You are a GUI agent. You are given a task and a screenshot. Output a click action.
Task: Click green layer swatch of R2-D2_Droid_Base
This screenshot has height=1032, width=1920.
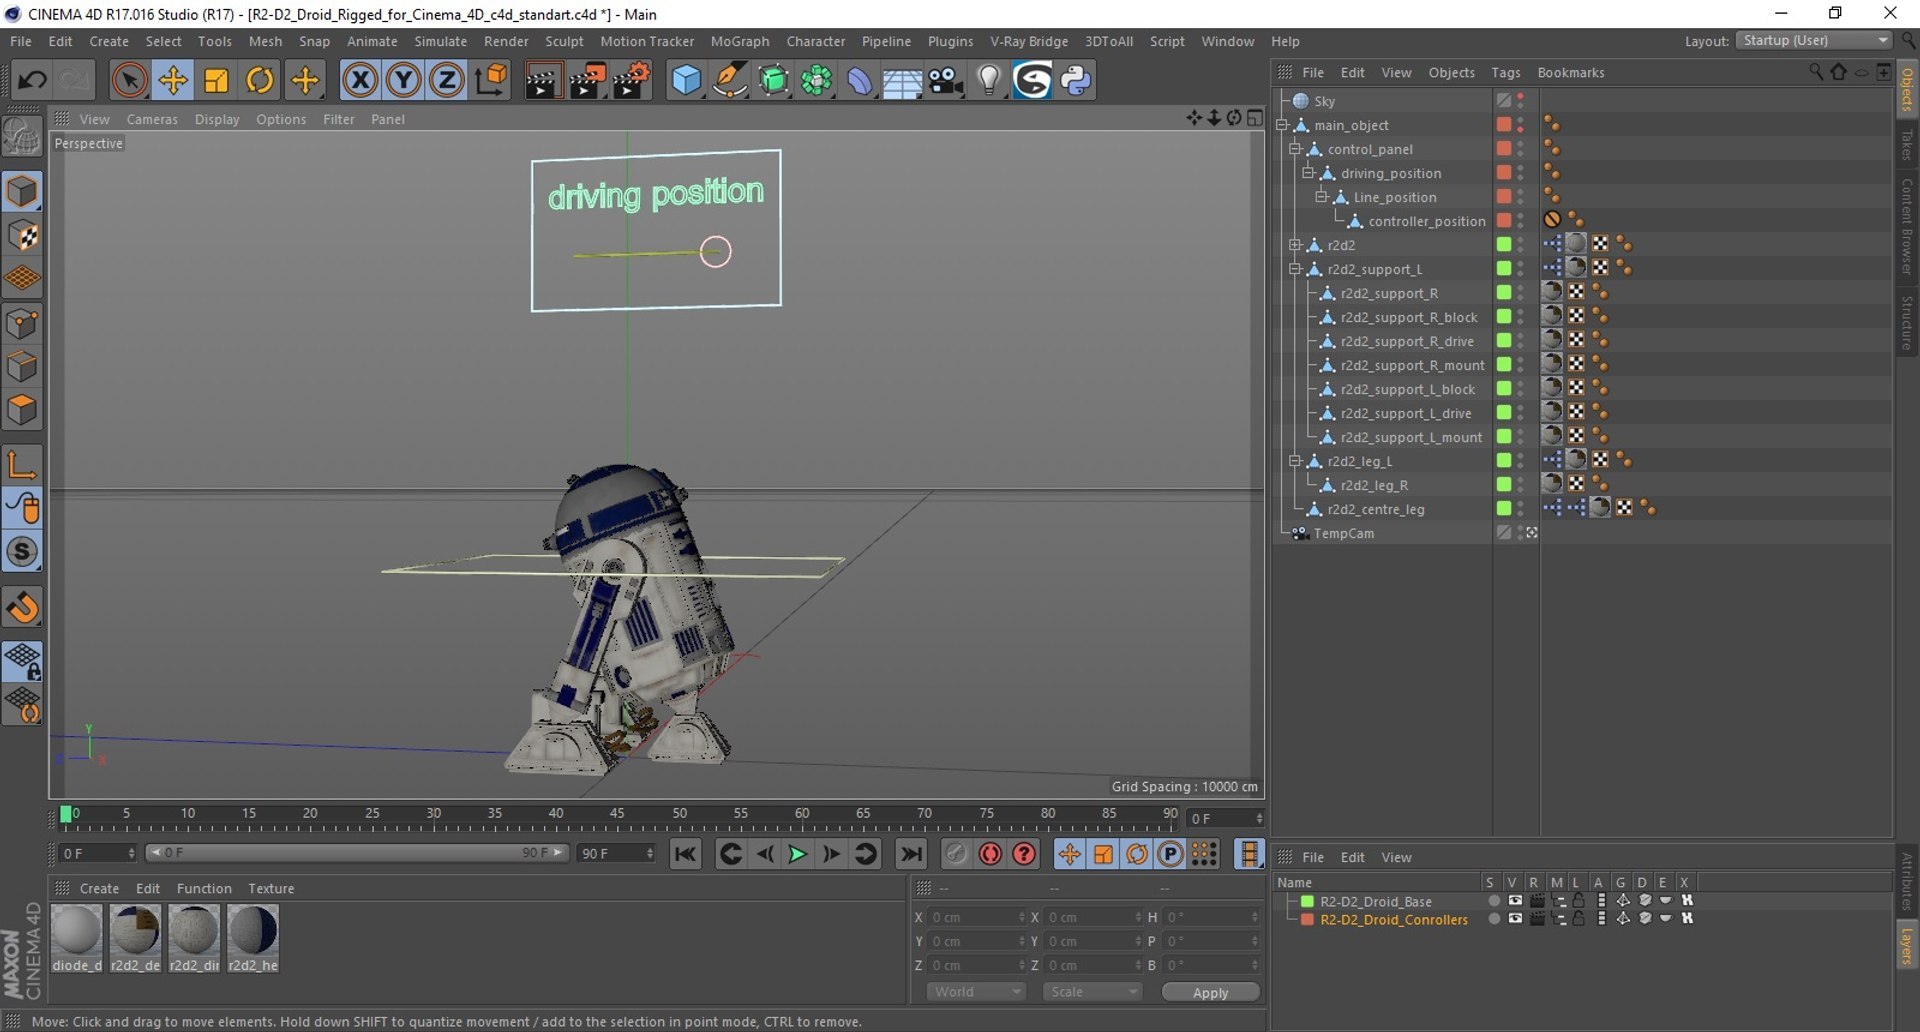click(1306, 901)
